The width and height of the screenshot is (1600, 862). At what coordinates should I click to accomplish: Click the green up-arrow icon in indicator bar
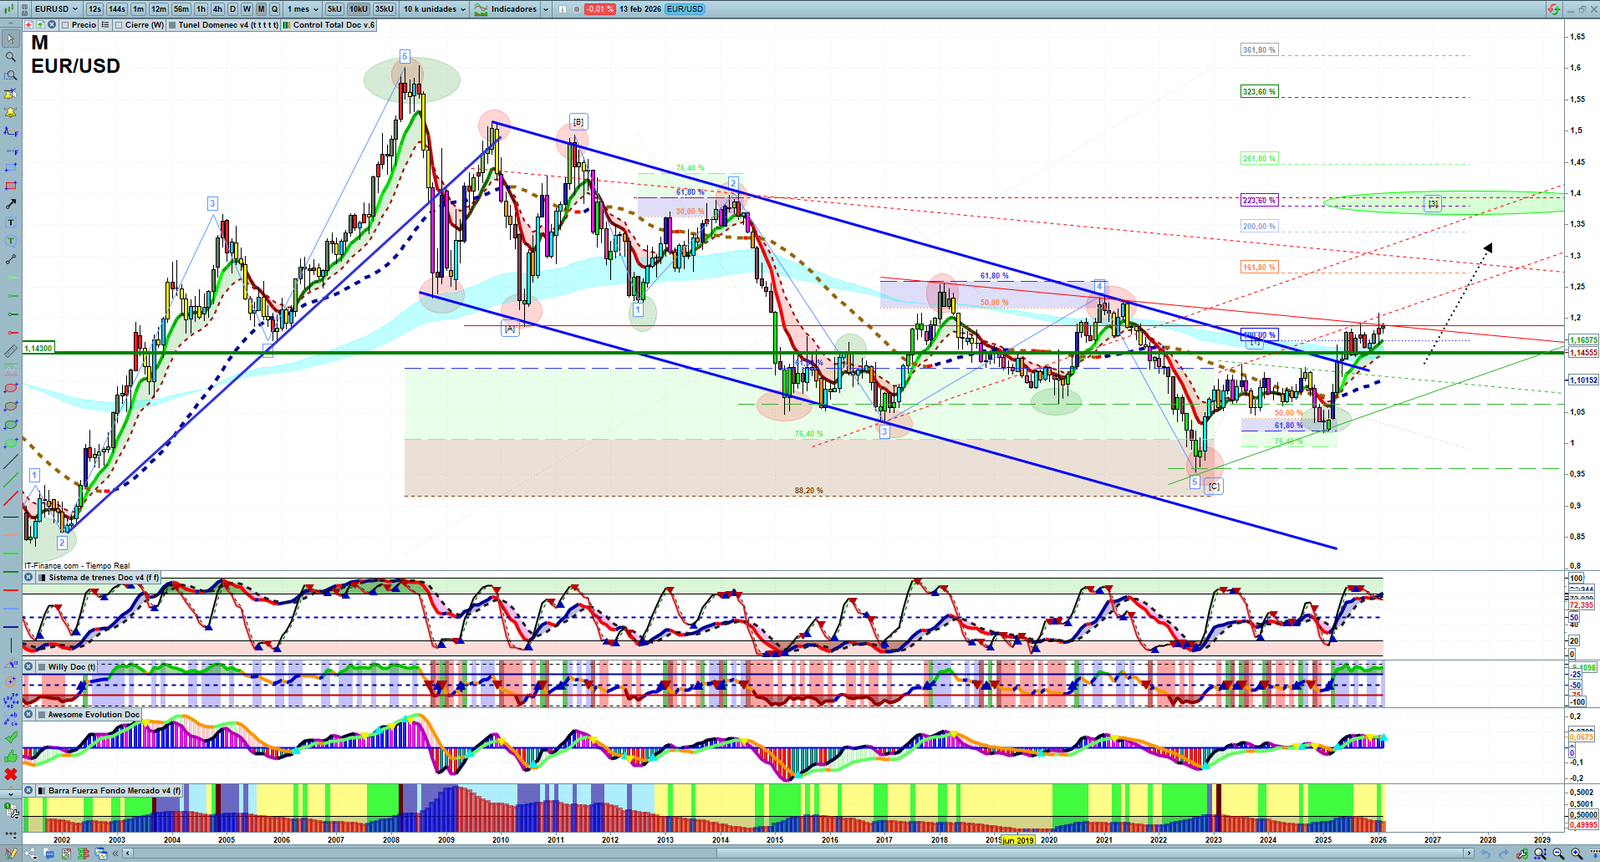39,25
